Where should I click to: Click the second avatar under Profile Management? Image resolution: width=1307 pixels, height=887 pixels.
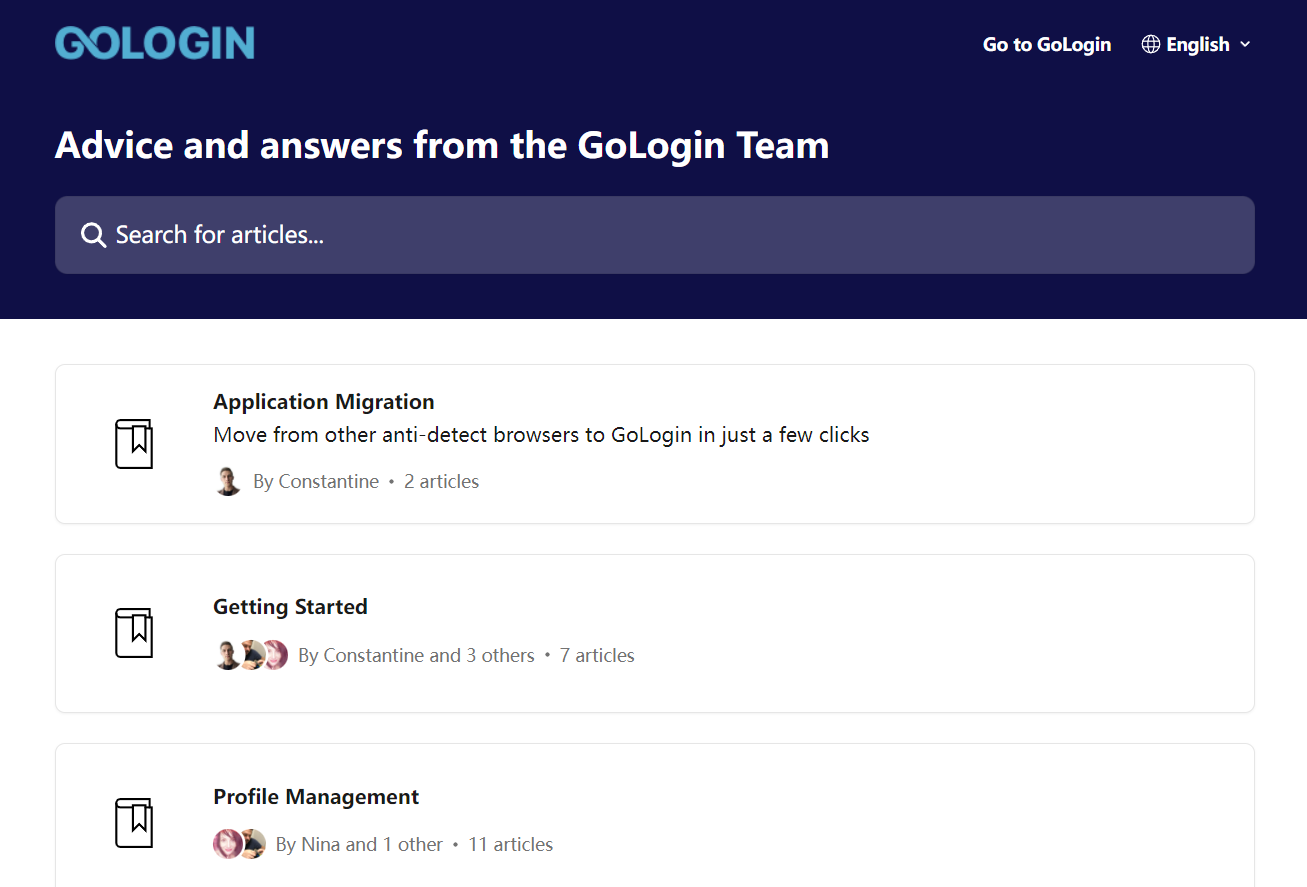pos(251,844)
